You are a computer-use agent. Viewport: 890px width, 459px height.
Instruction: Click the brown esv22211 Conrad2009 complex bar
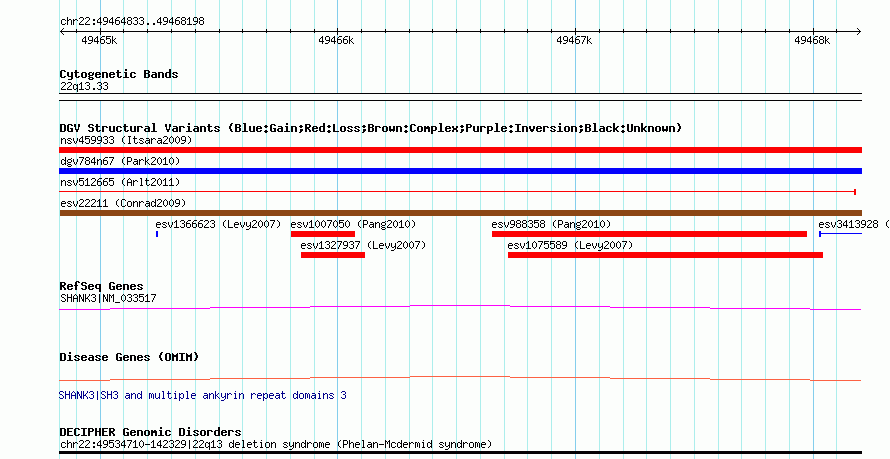460,213
